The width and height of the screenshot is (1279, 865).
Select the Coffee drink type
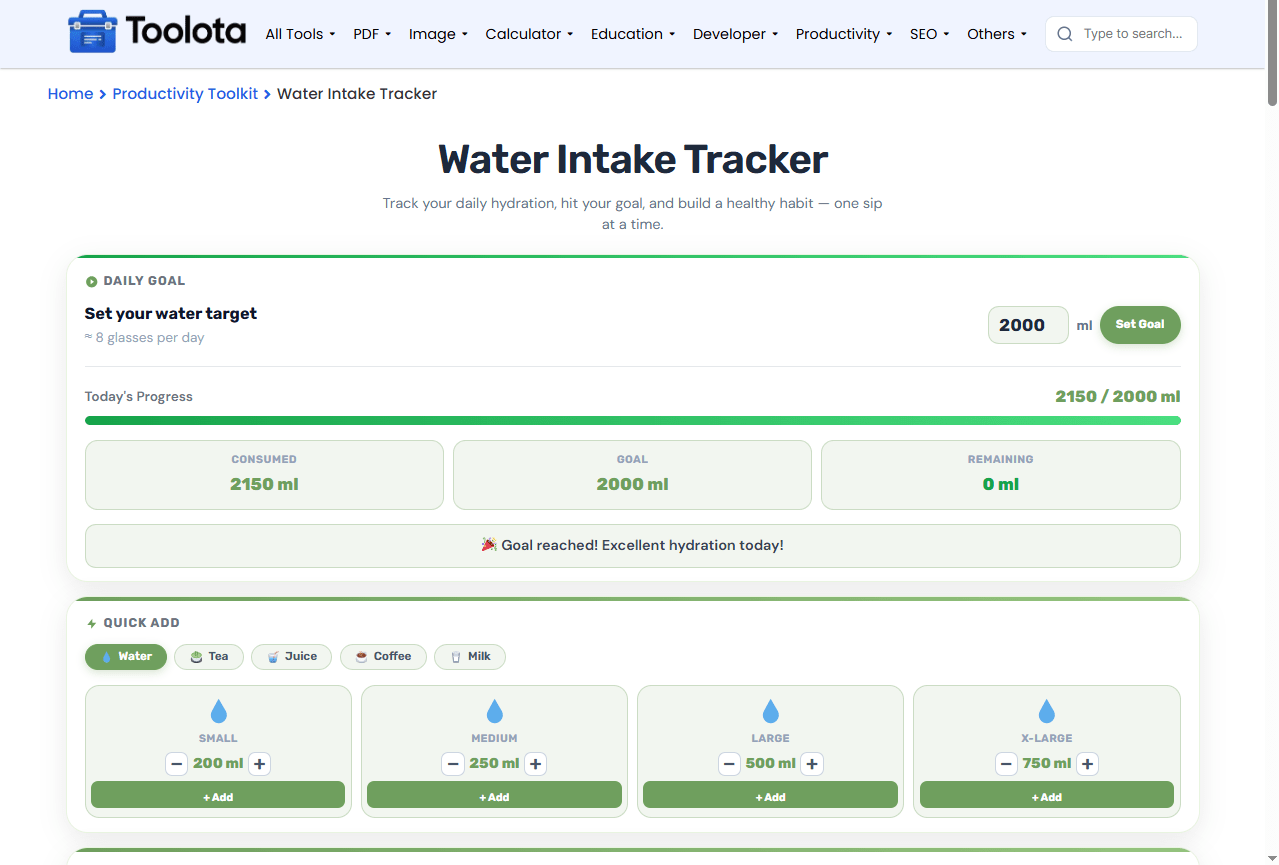pos(383,657)
